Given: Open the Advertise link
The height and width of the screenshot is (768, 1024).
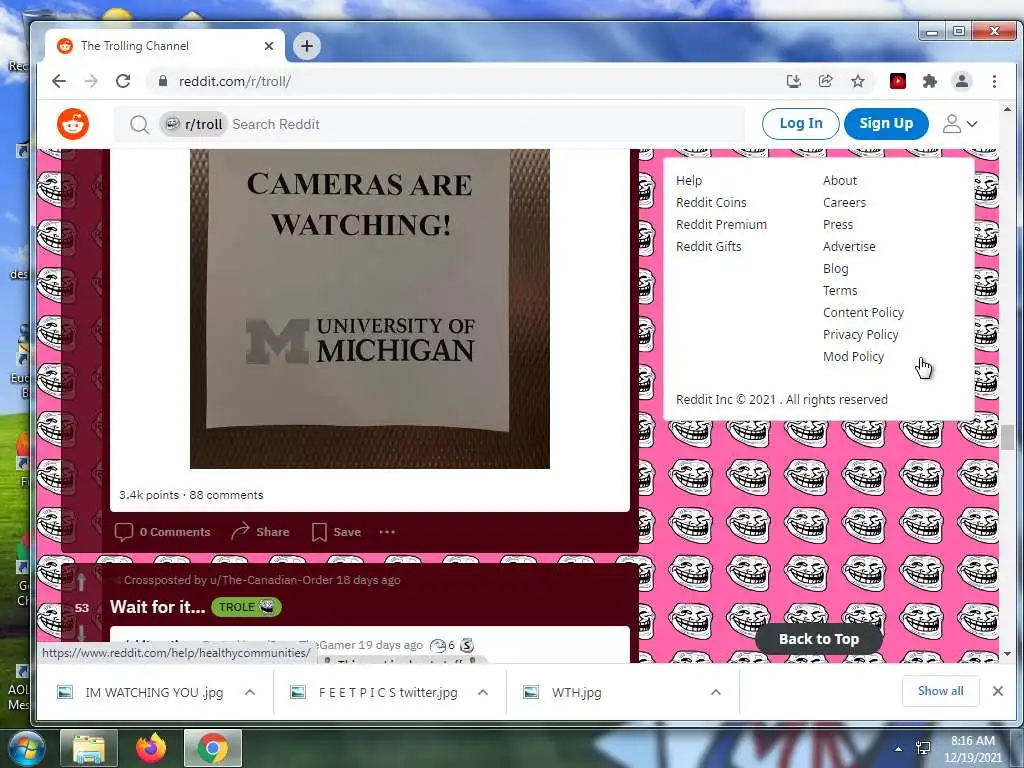Looking at the screenshot, I should (849, 246).
